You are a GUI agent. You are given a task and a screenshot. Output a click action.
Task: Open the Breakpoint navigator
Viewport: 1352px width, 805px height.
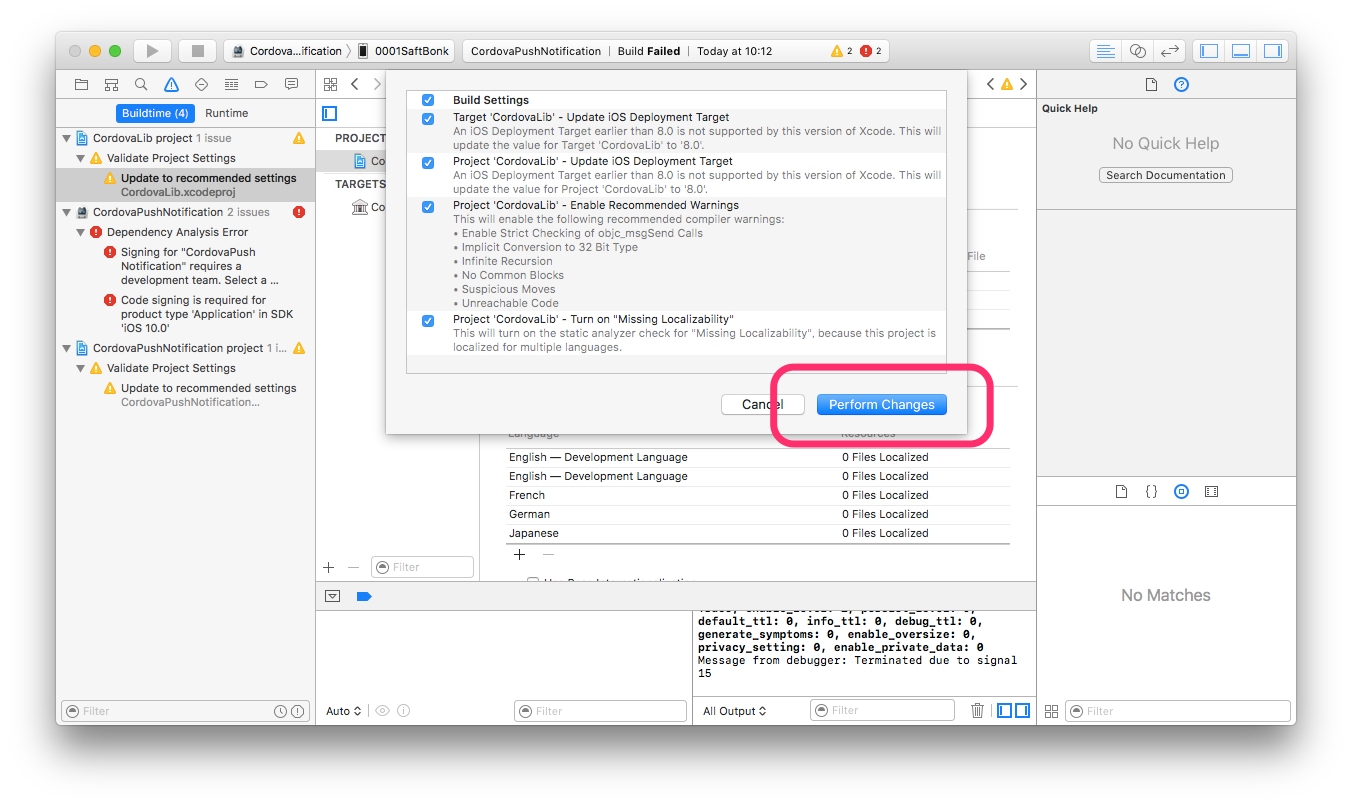click(261, 84)
